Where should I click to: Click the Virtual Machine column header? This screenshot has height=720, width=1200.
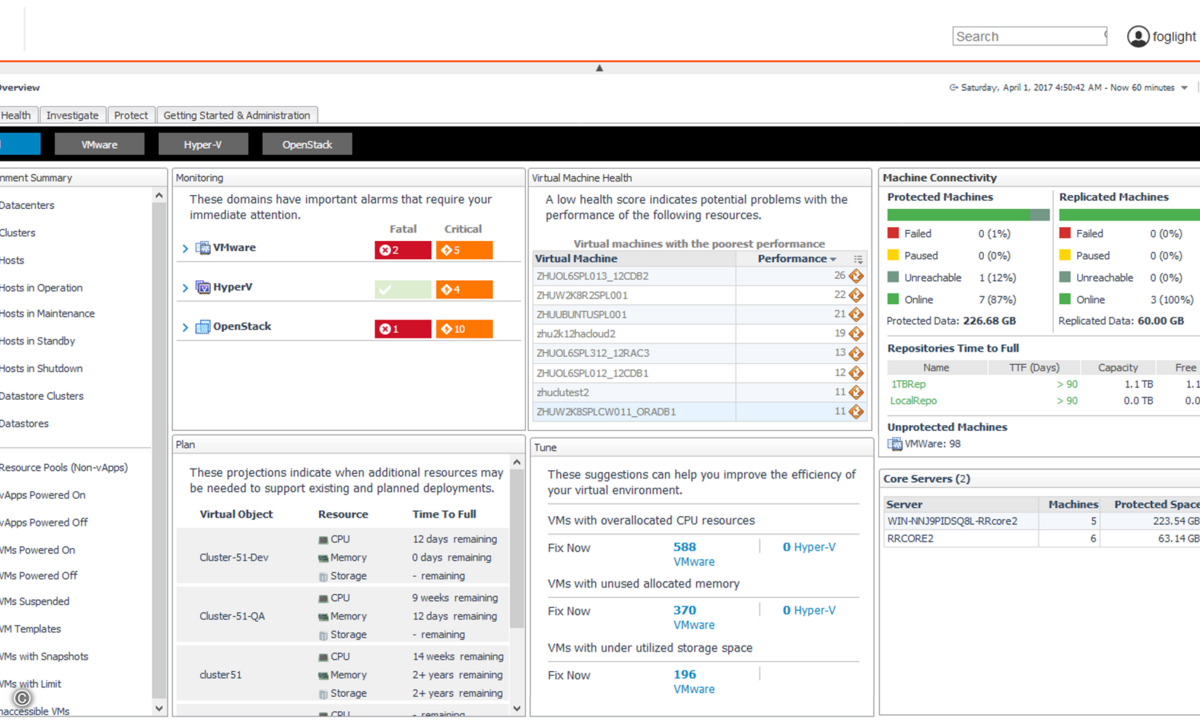click(635, 259)
